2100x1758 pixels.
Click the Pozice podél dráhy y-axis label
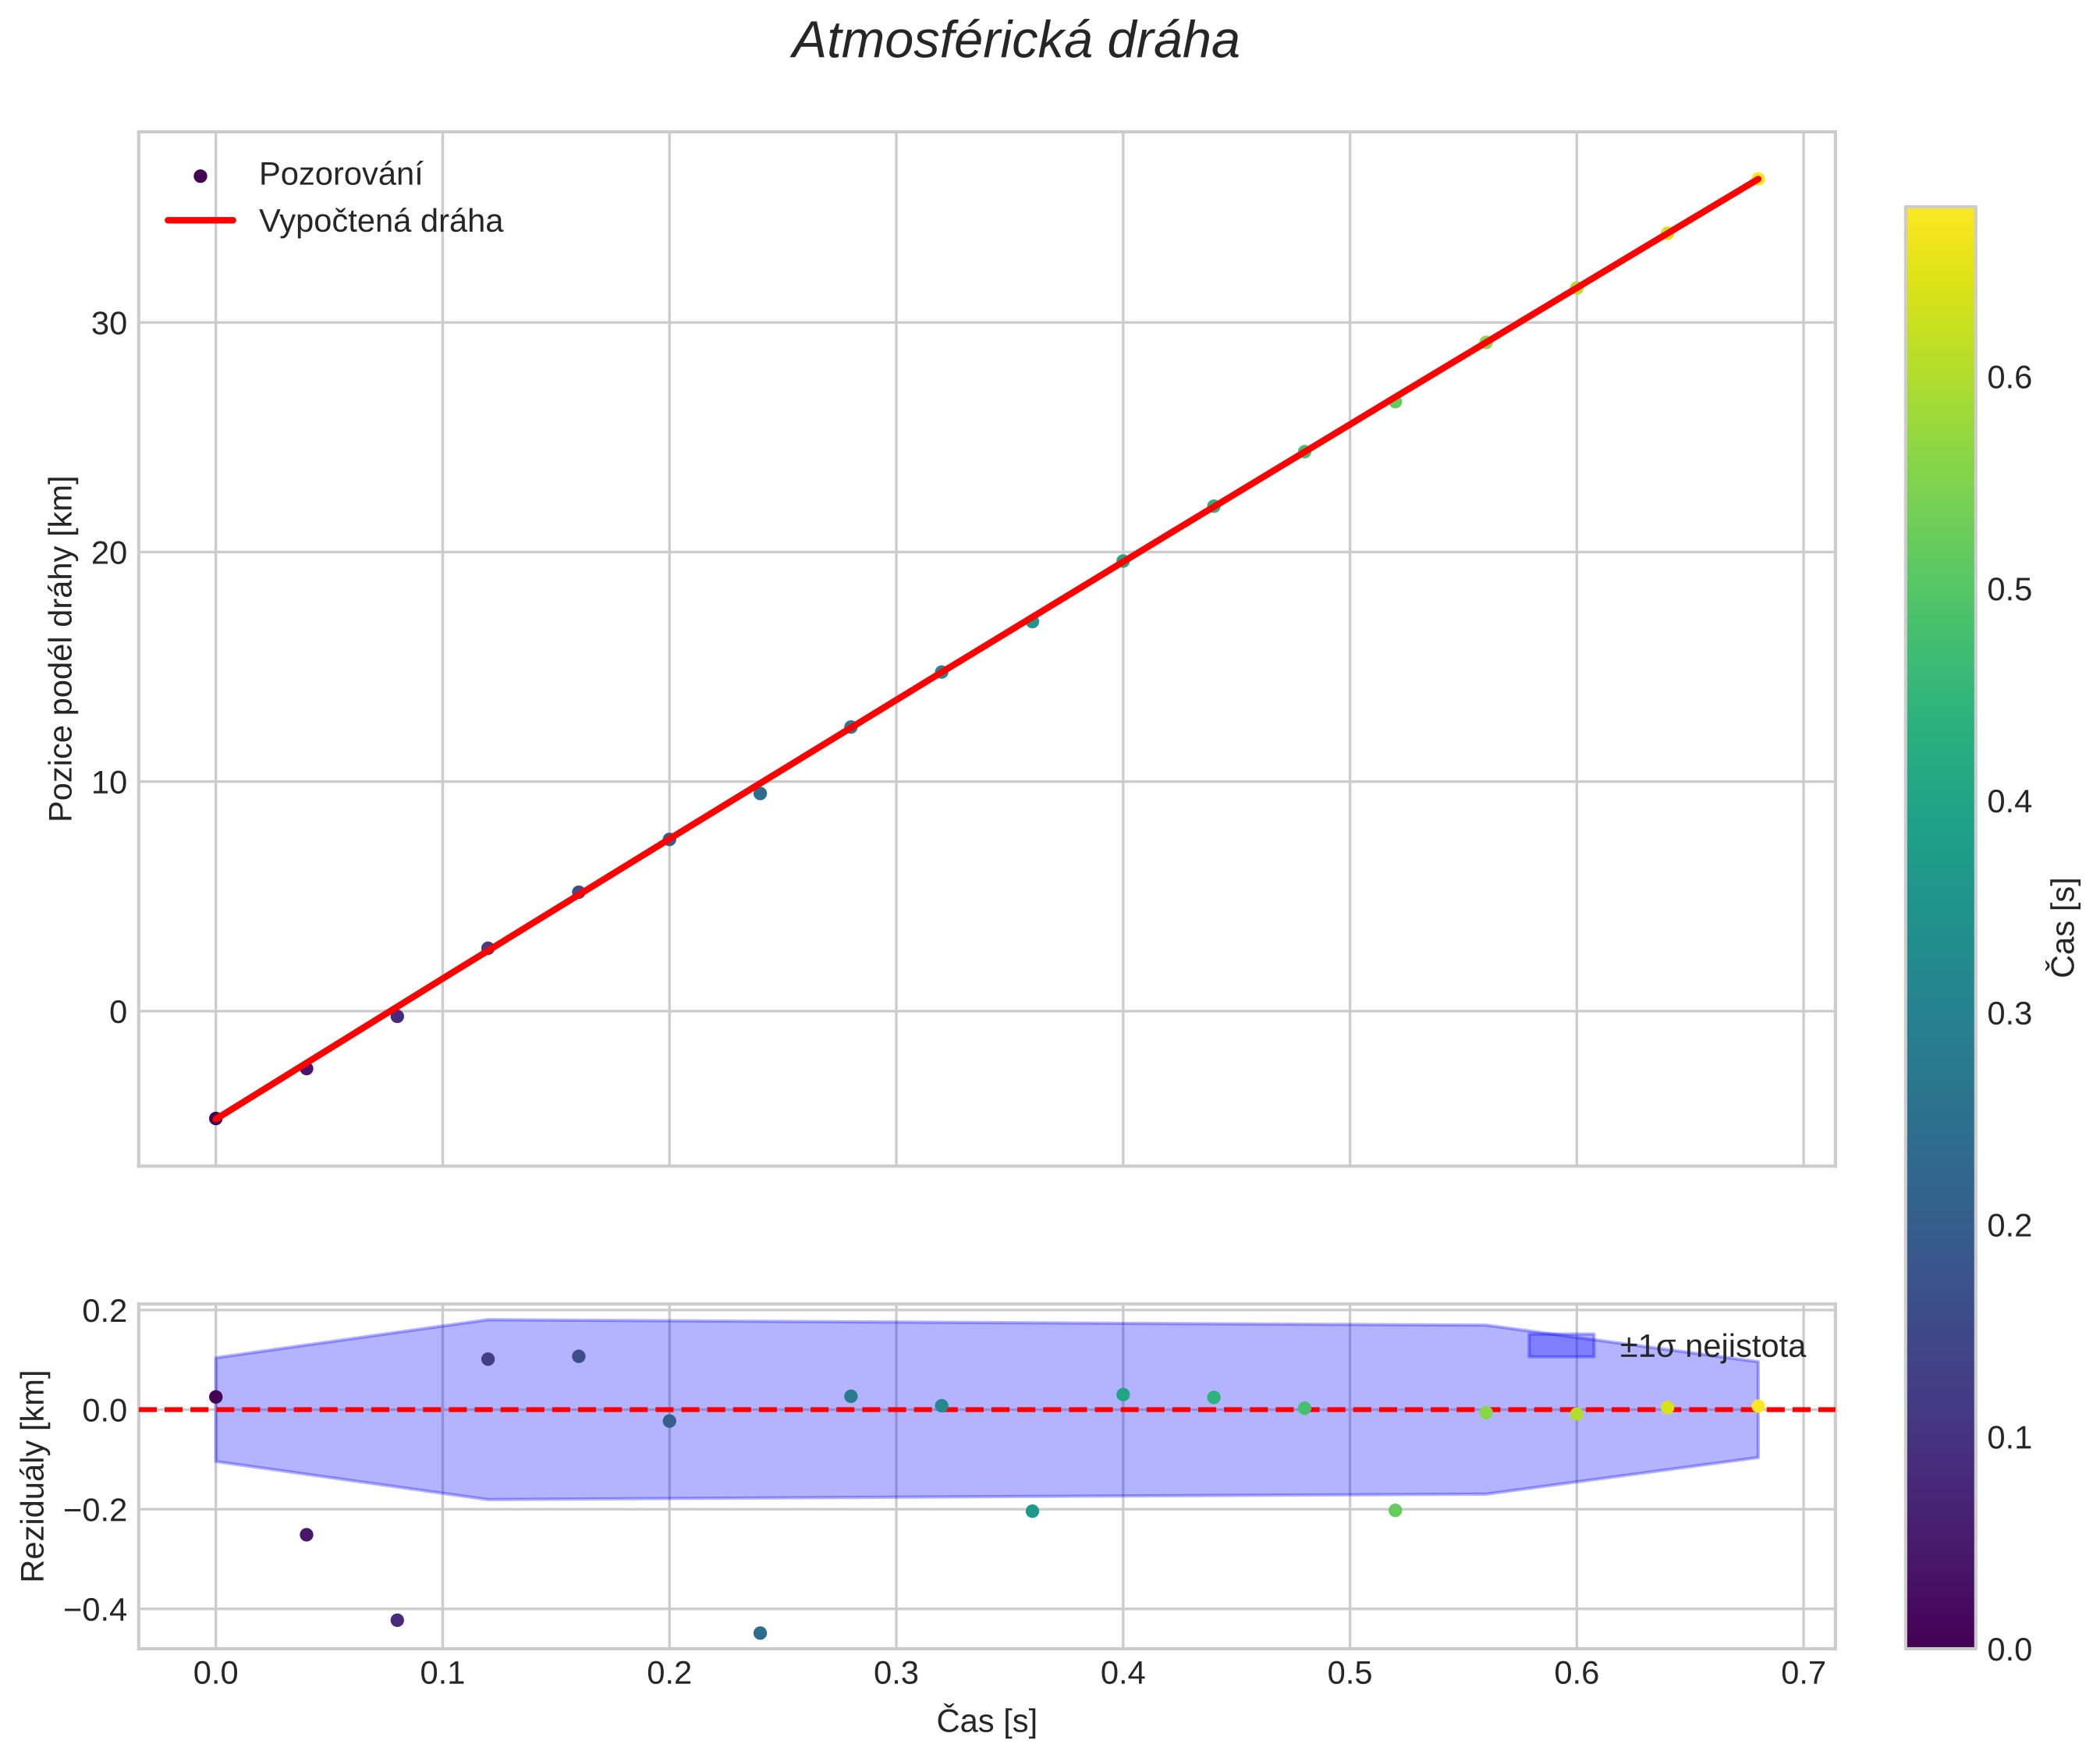tap(62, 648)
